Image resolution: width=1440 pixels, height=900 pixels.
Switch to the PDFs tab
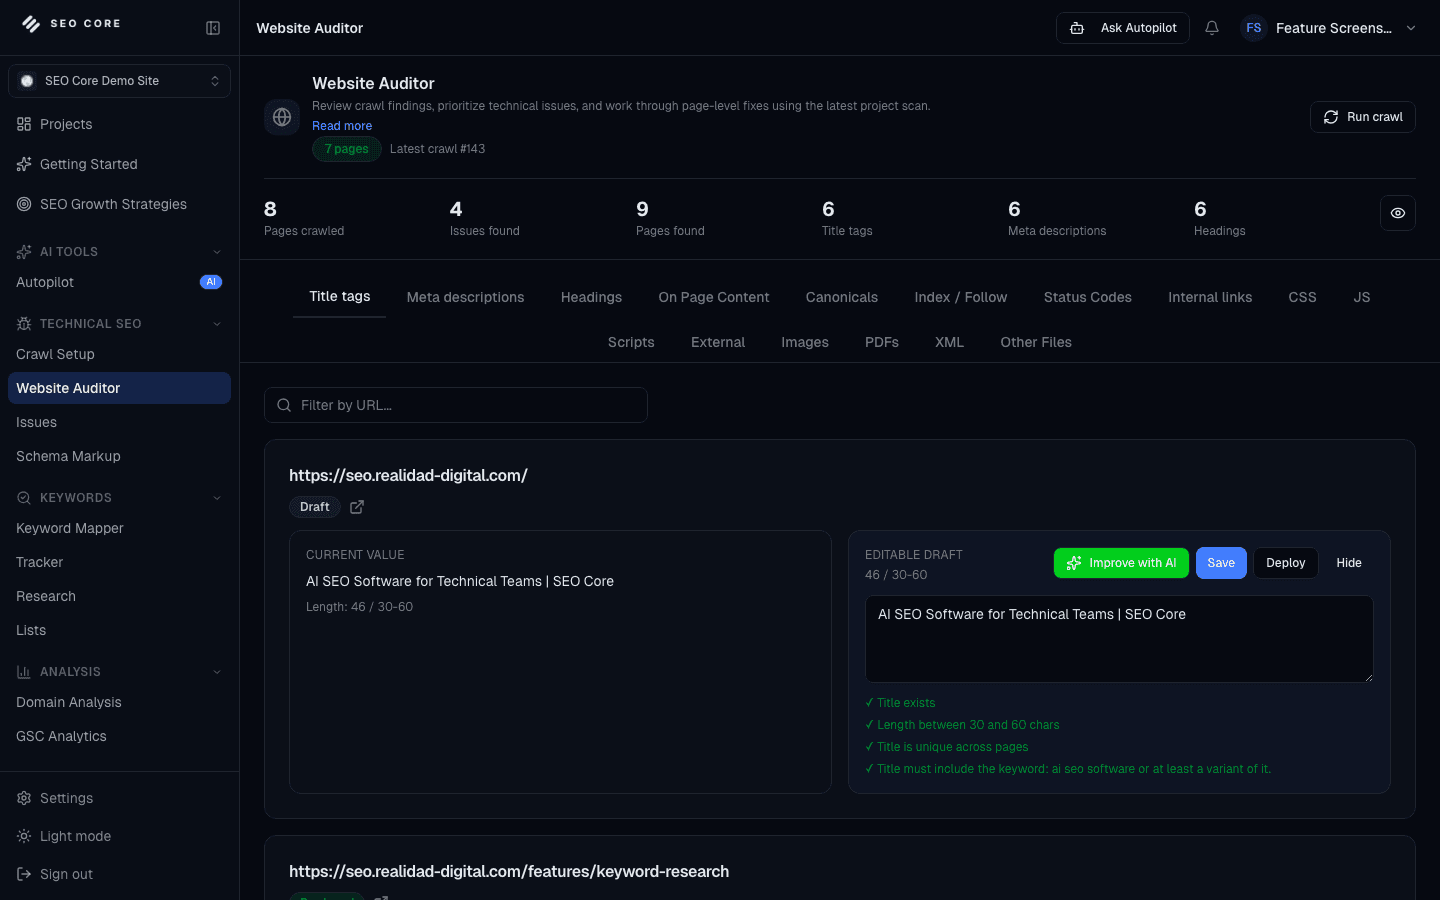(882, 342)
